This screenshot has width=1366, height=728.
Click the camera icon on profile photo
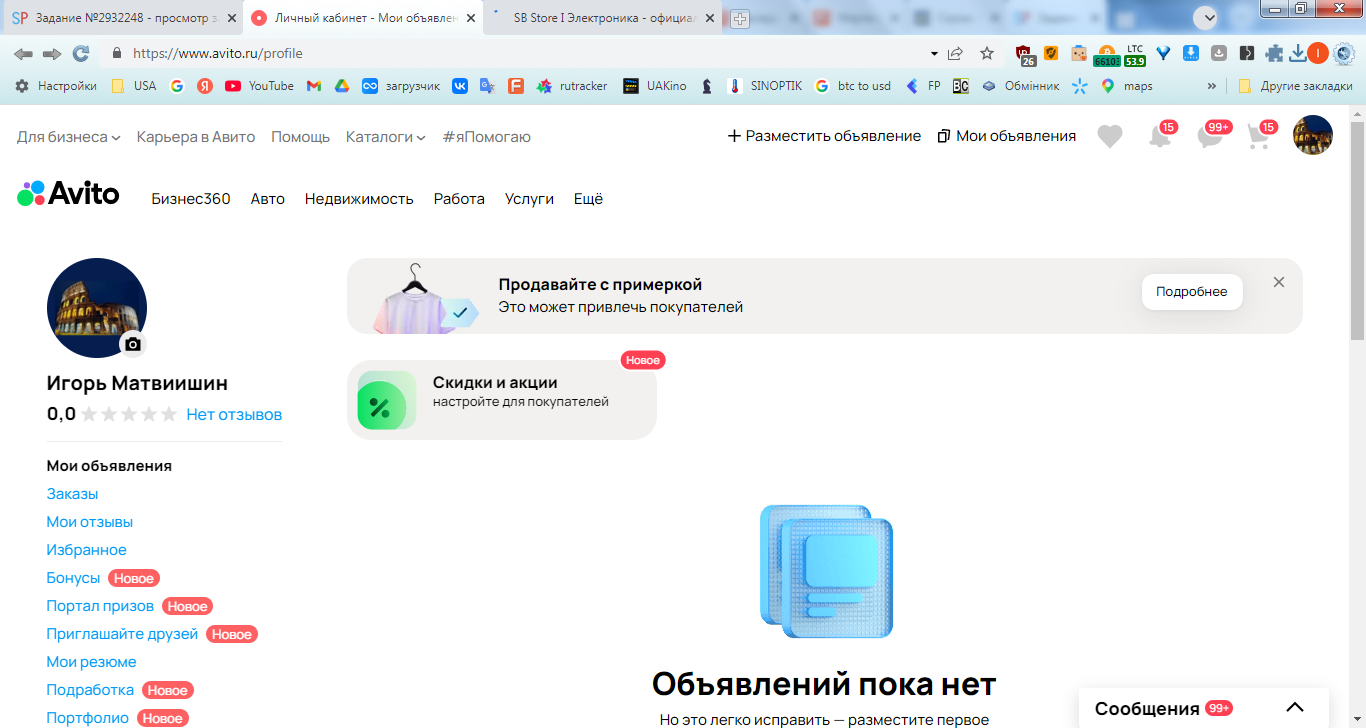[133, 344]
